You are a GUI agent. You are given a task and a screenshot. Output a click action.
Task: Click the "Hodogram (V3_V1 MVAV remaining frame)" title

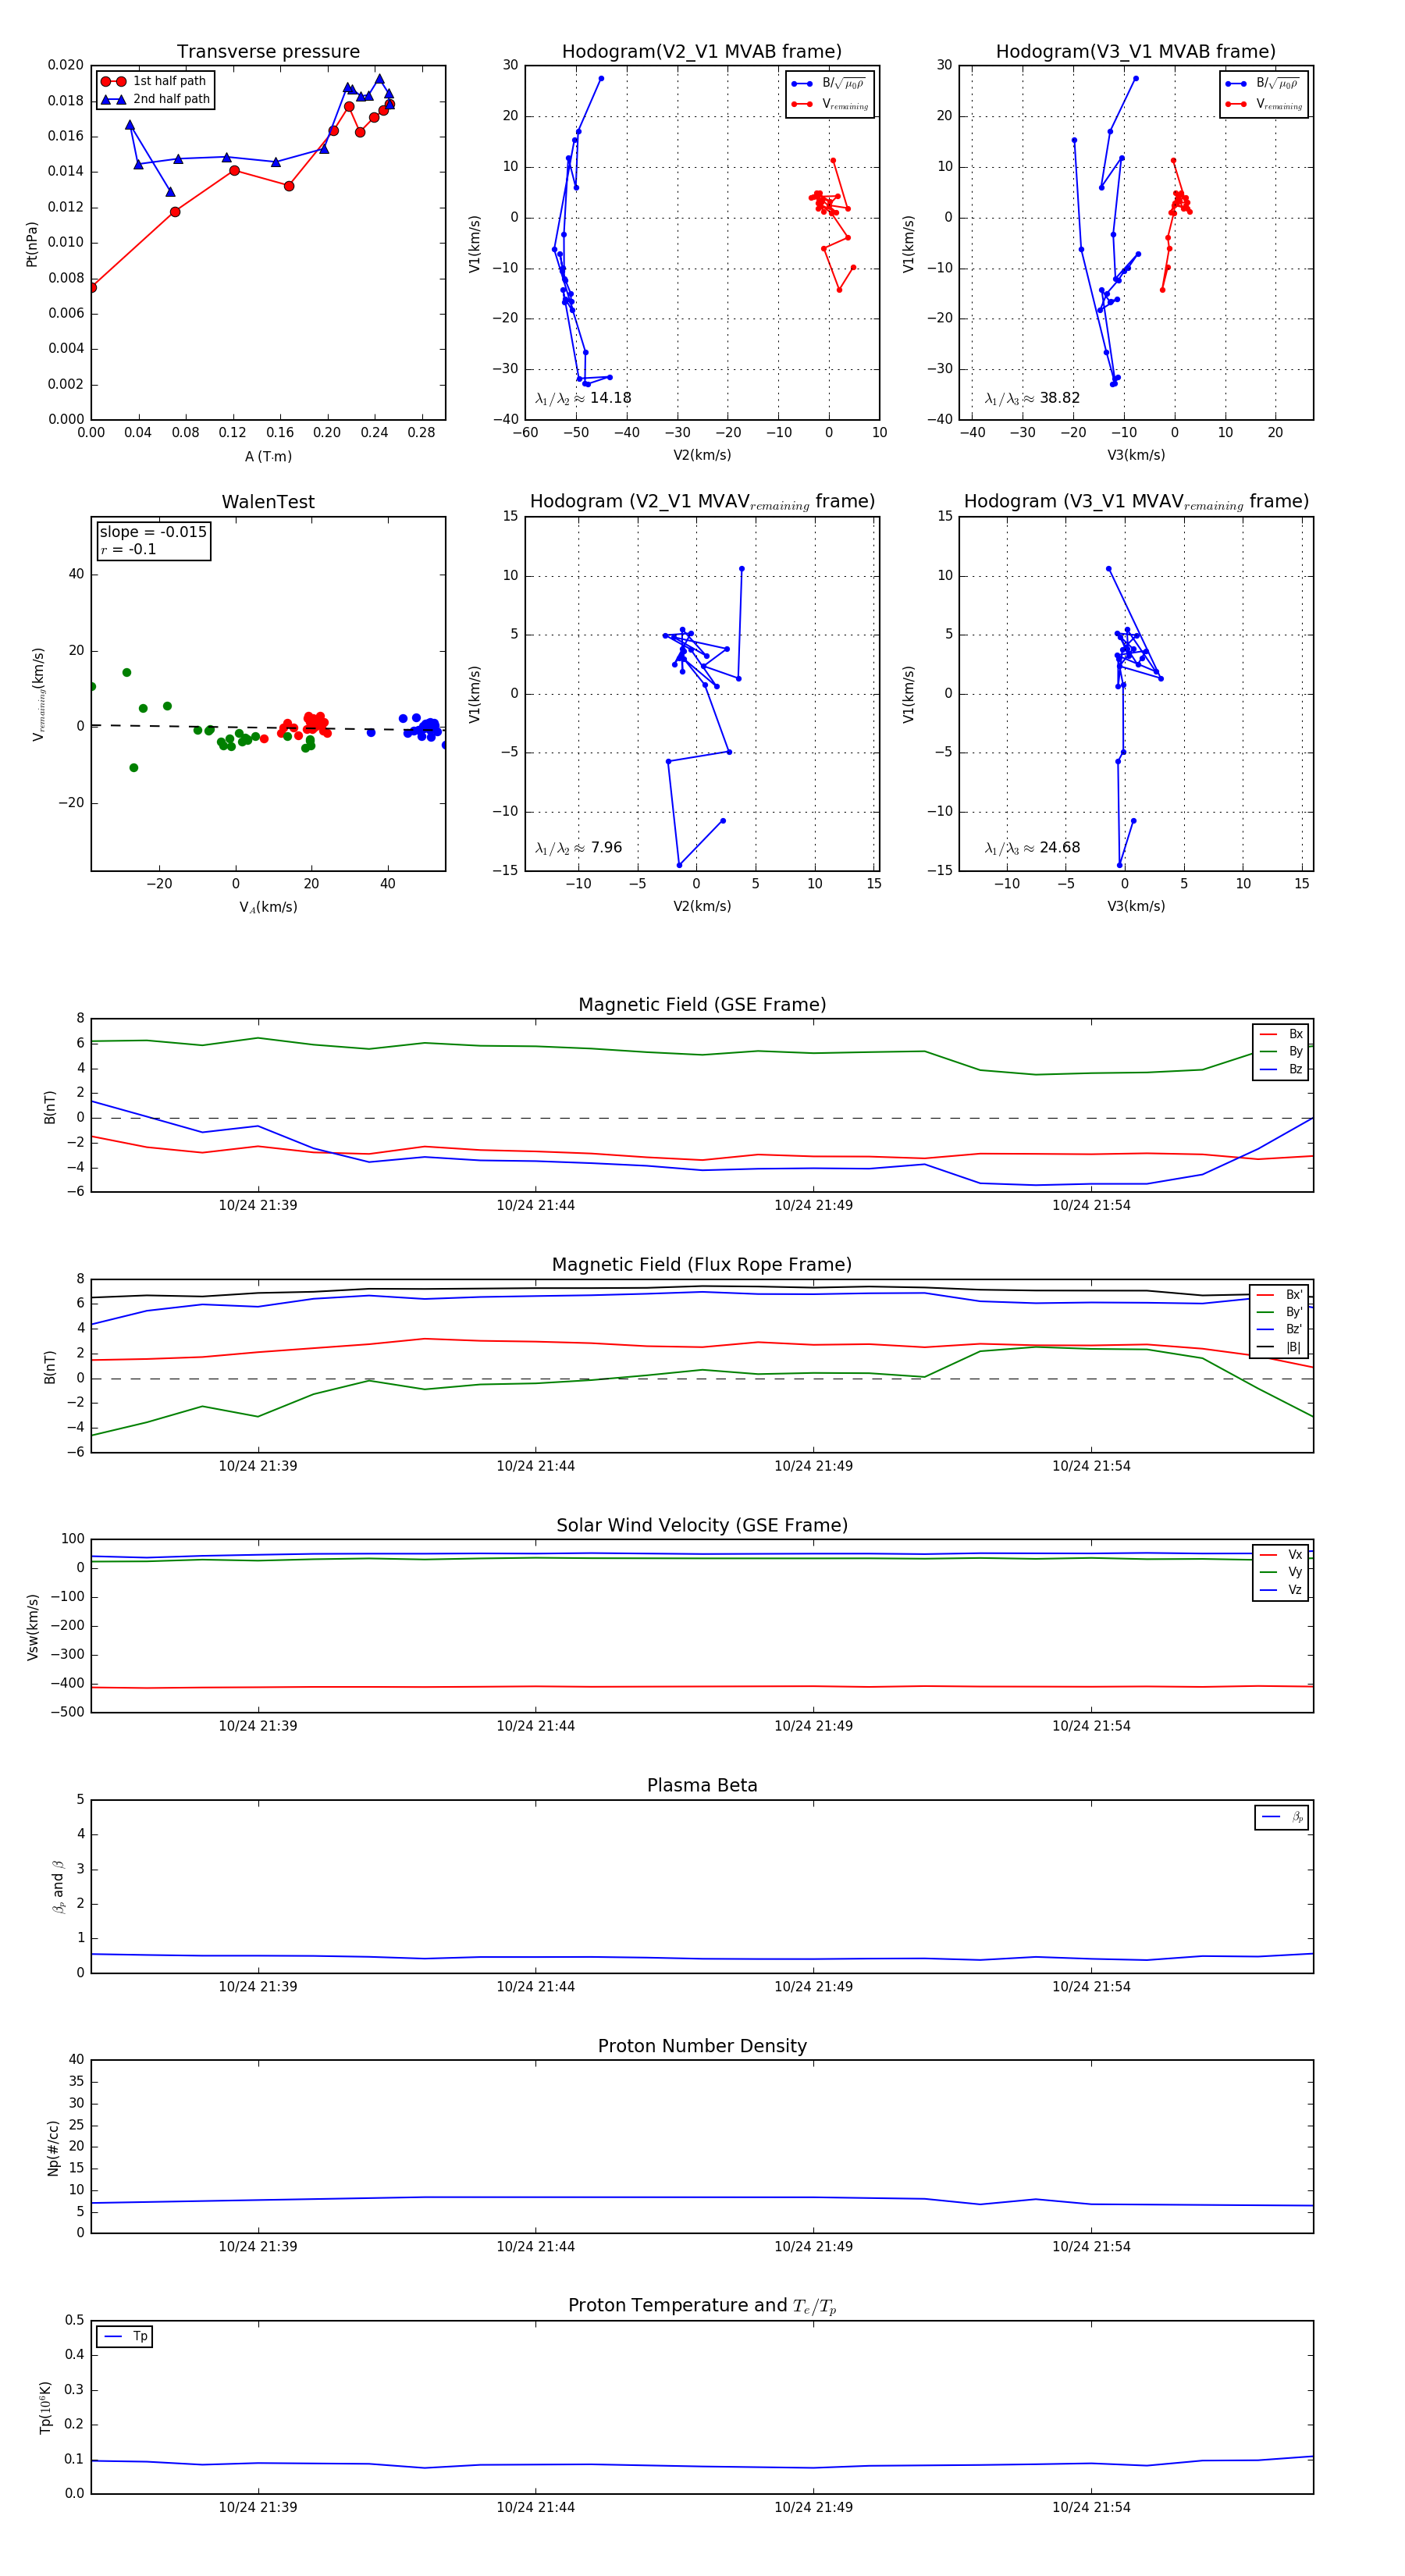click(1136, 502)
